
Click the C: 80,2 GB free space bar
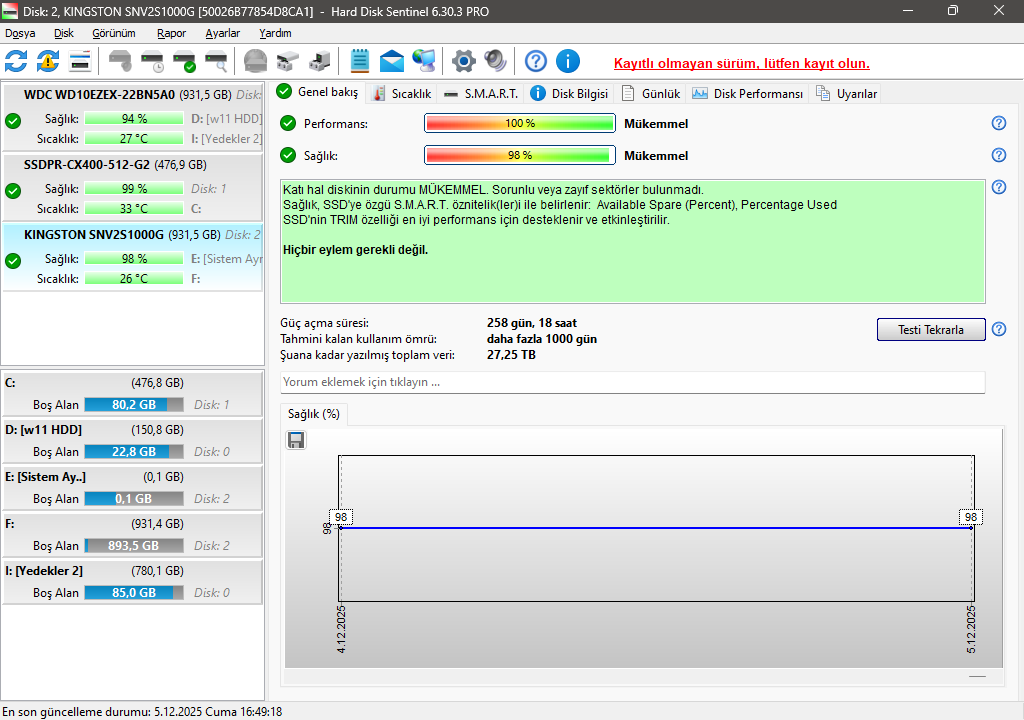134,404
